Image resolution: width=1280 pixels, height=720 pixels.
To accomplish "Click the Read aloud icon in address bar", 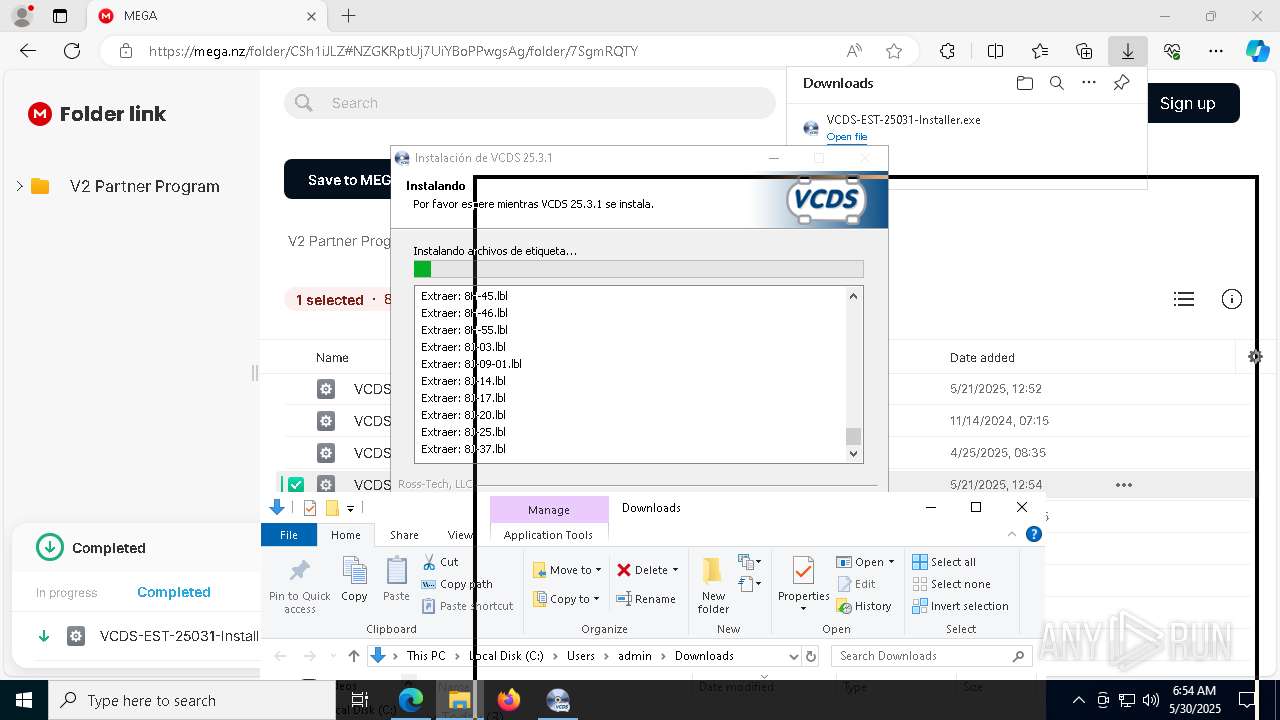I will click(x=854, y=51).
